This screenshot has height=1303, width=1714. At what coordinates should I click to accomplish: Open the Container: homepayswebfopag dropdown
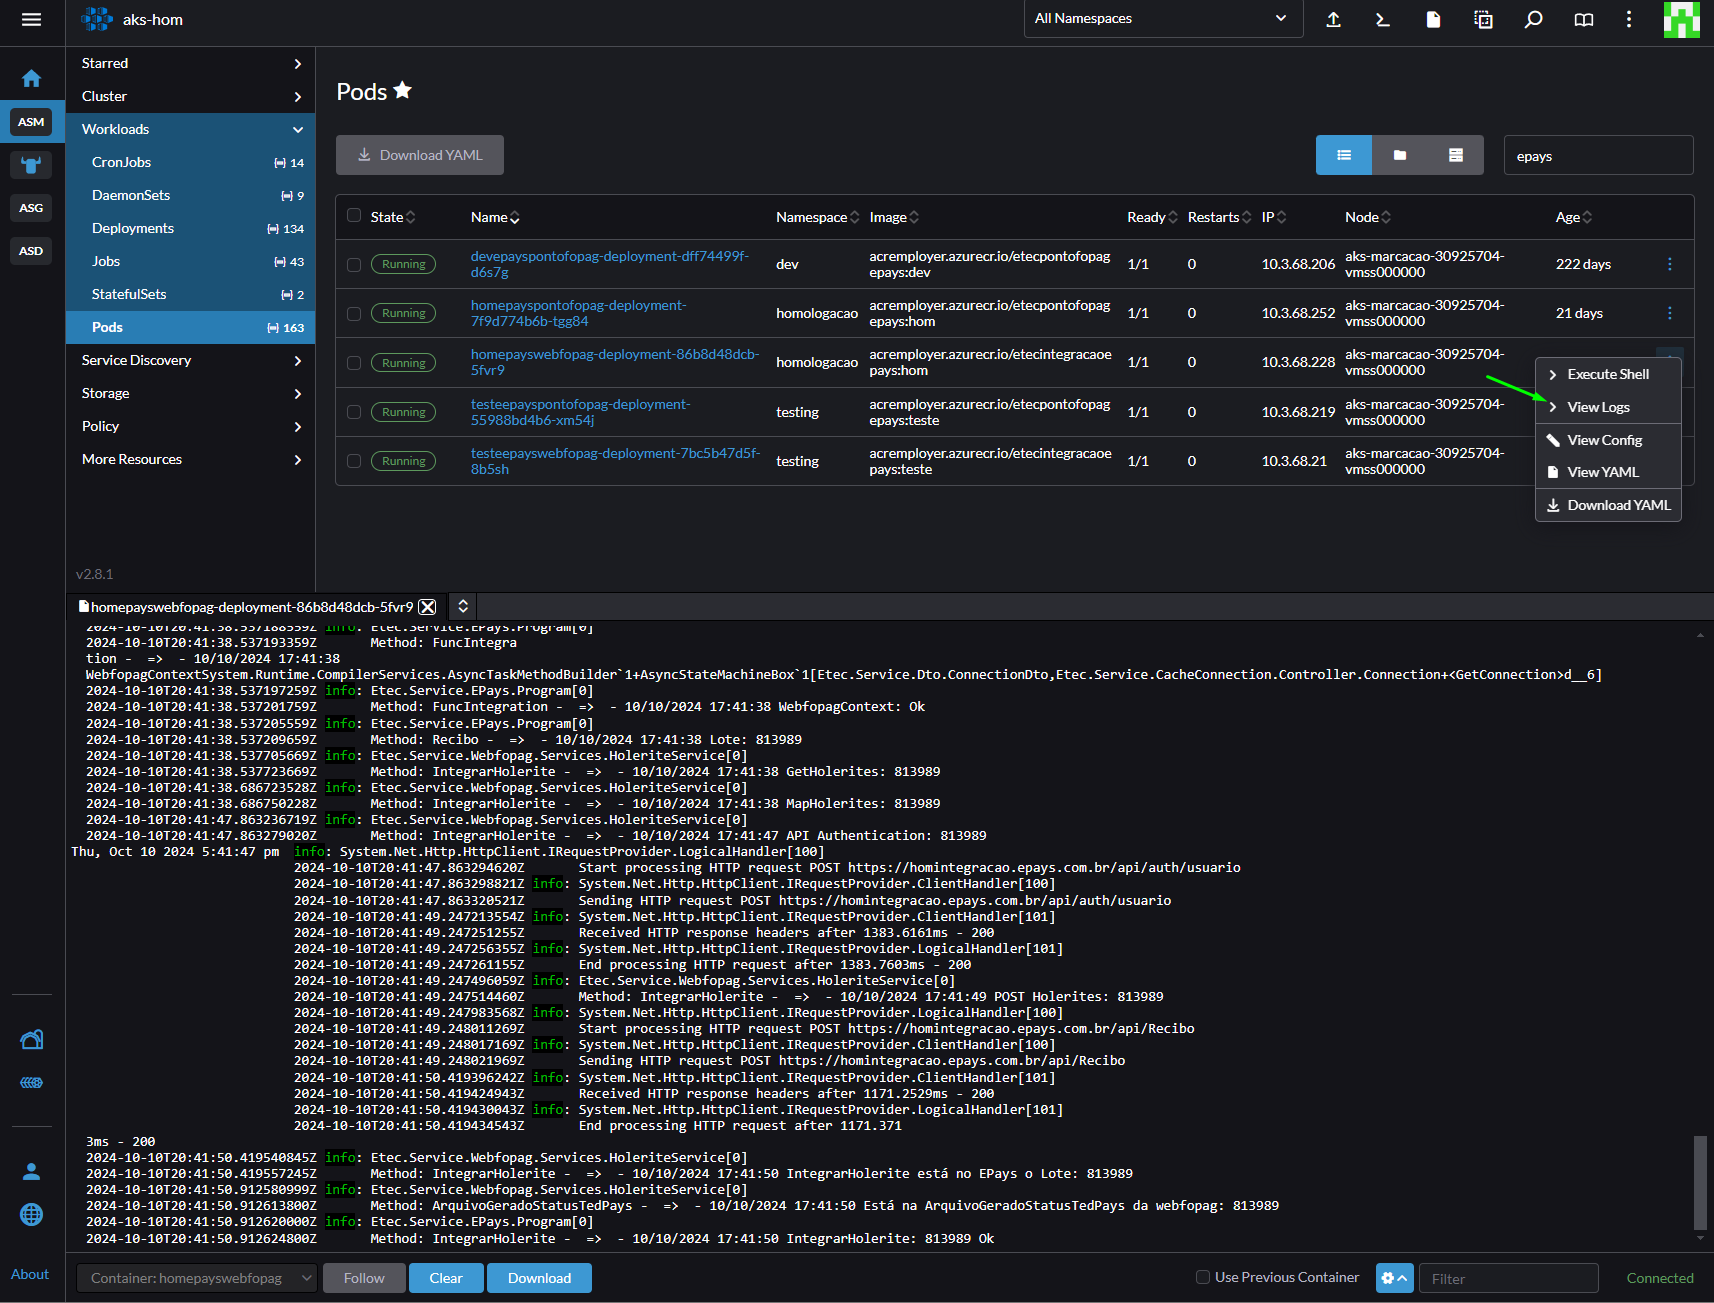(197, 1278)
